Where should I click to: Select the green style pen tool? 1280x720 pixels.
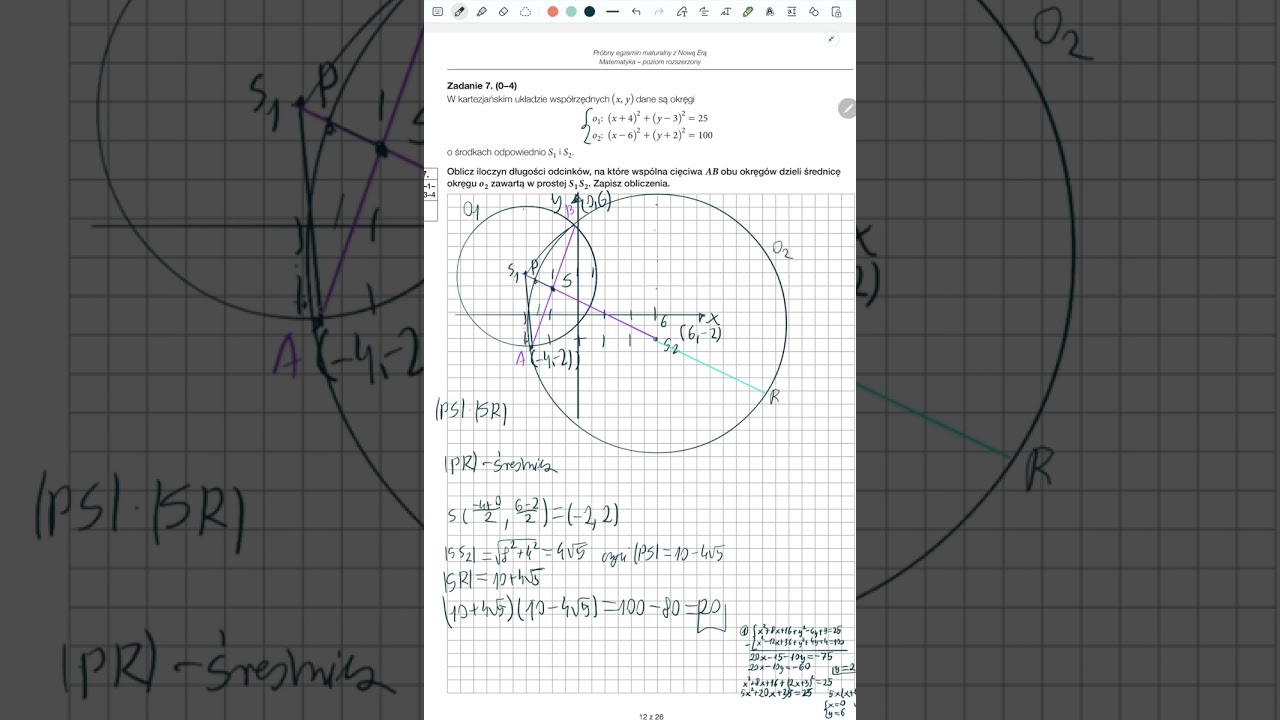[x=748, y=11]
